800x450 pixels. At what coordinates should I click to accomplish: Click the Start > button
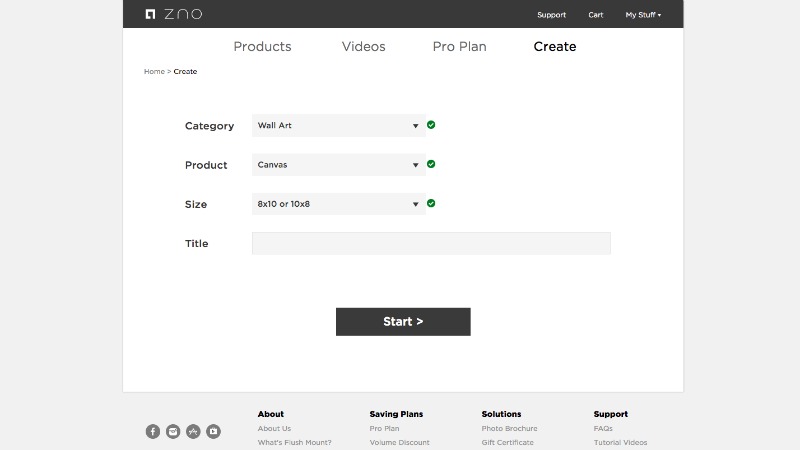[403, 321]
